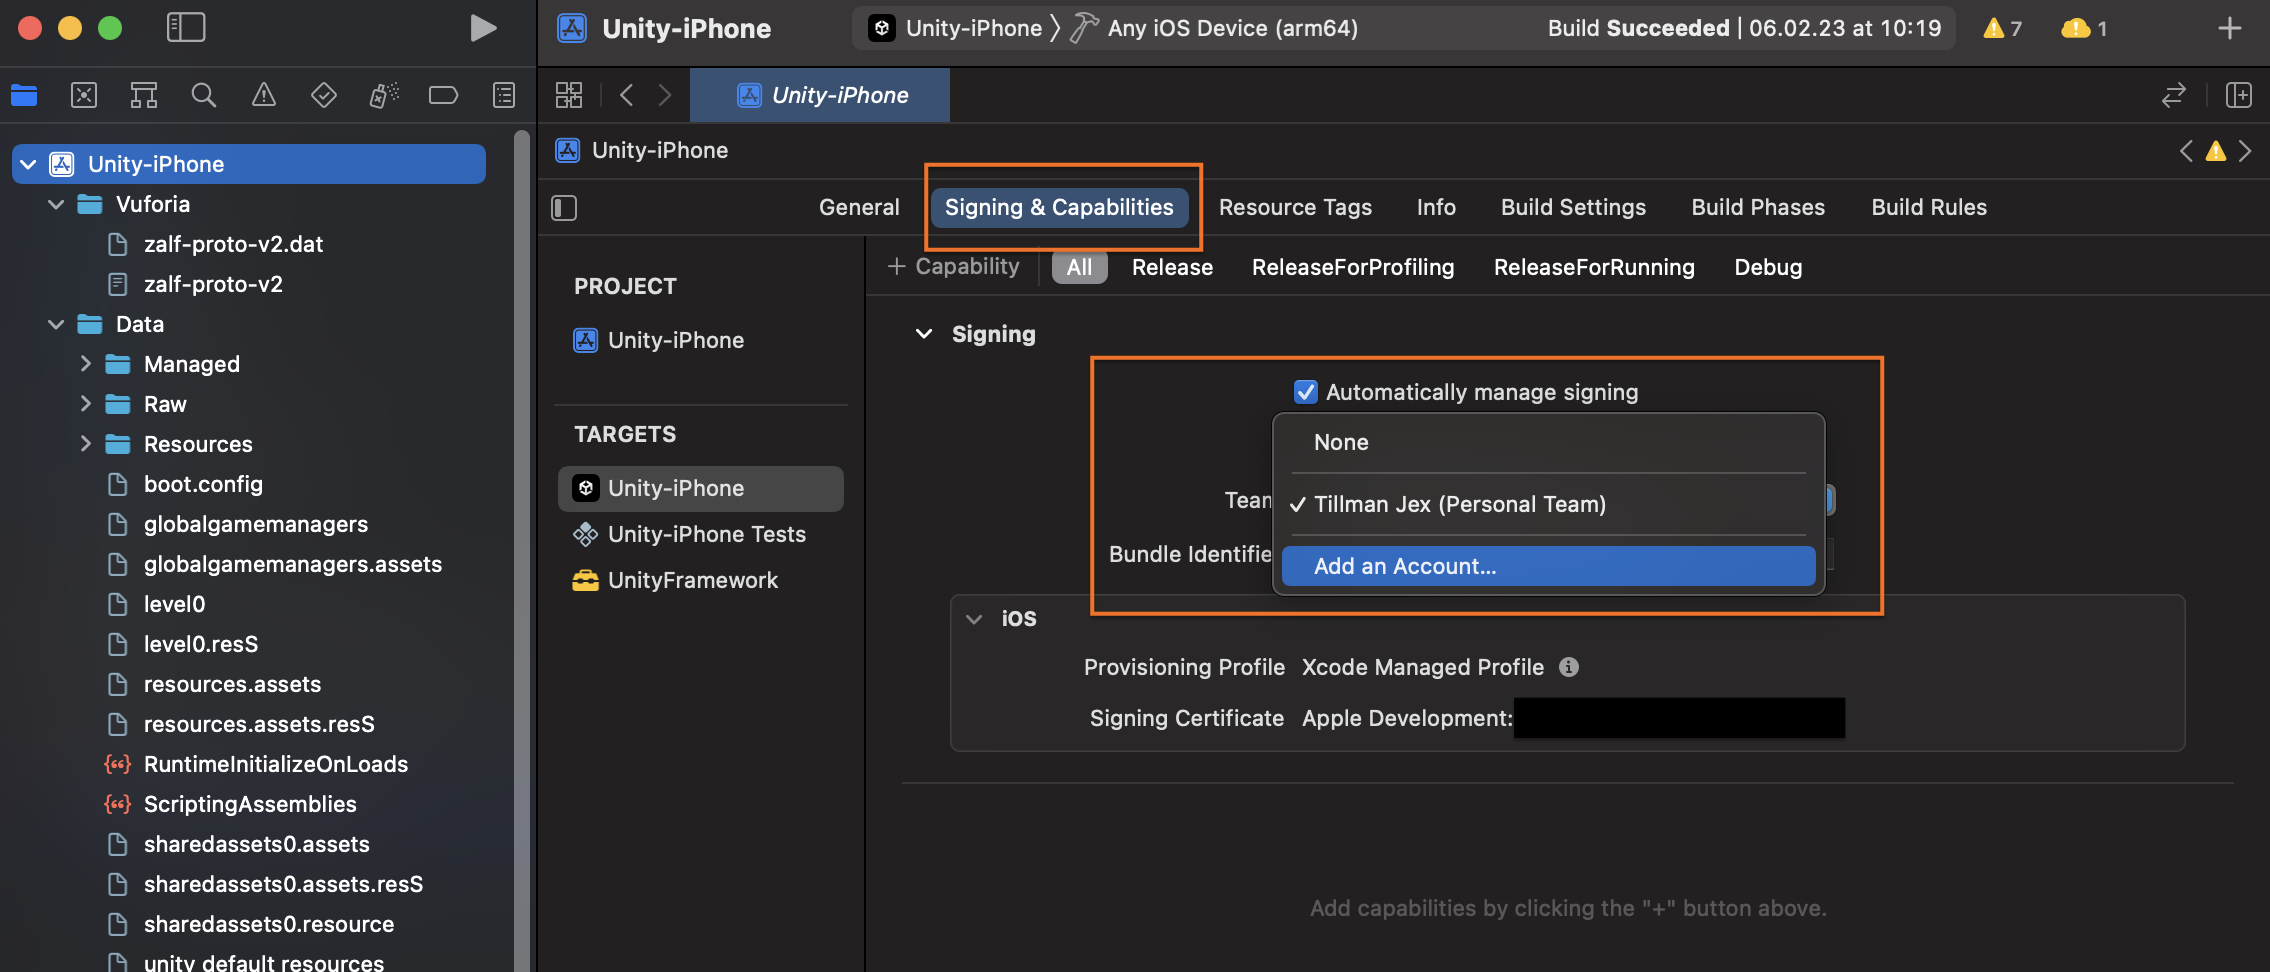The height and width of the screenshot is (972, 2270).
Task: Choose destination Any iOS Device (arm64)
Action: [x=1213, y=28]
